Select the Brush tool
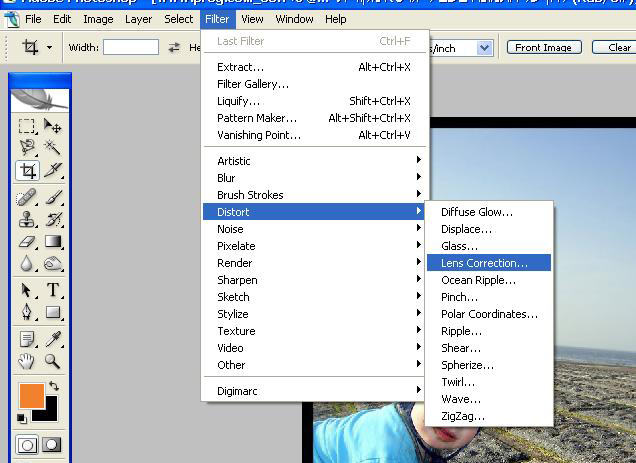The image size is (636, 463). tap(53, 197)
